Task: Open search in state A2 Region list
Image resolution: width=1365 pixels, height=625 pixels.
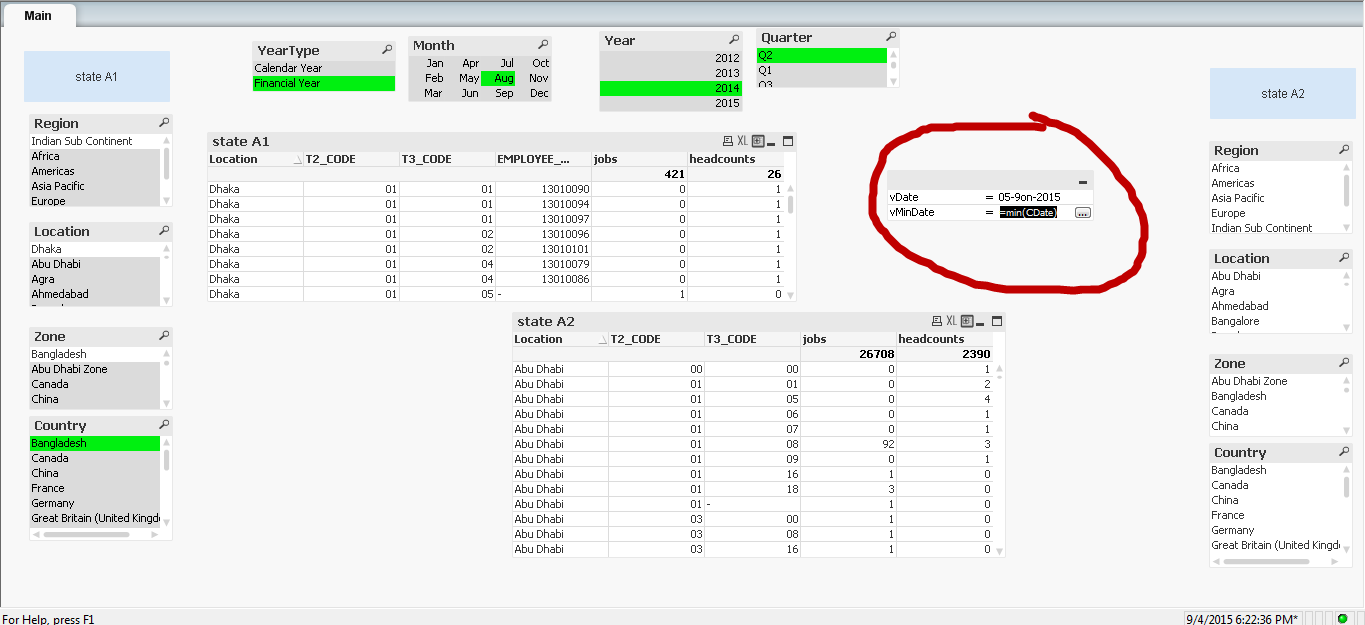Action: (x=1344, y=150)
